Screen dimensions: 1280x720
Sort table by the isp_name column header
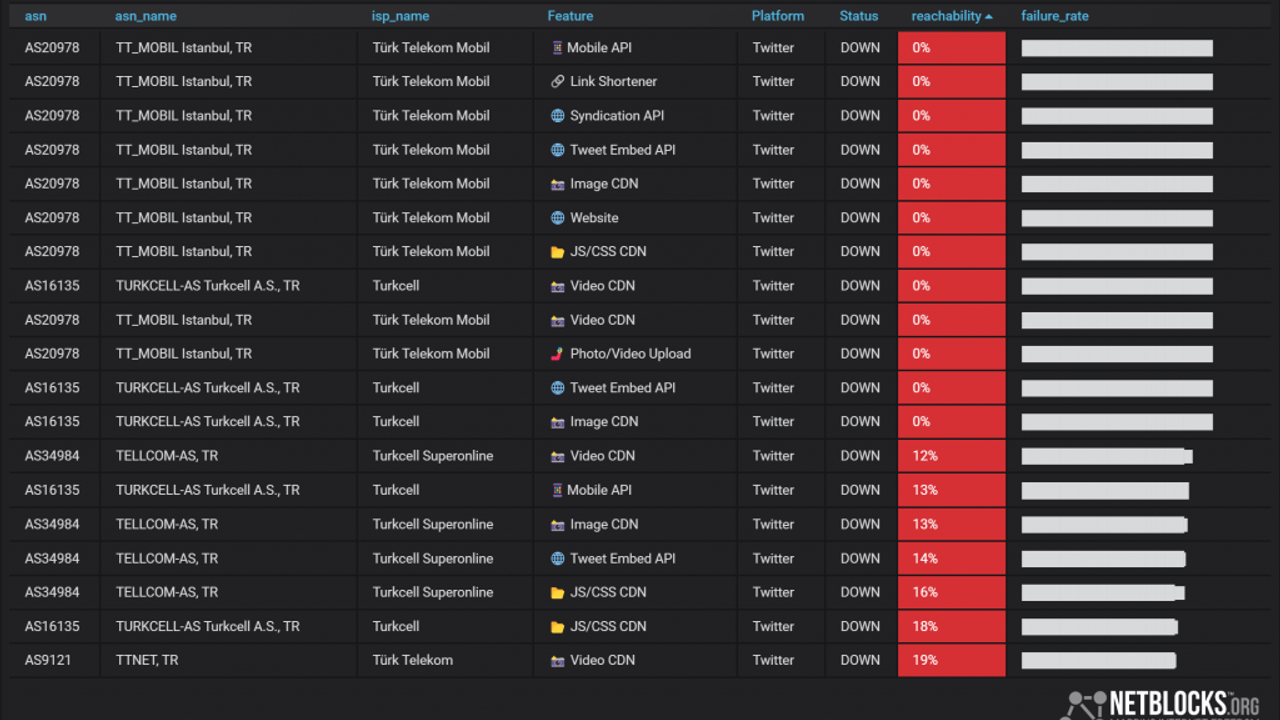click(x=401, y=16)
